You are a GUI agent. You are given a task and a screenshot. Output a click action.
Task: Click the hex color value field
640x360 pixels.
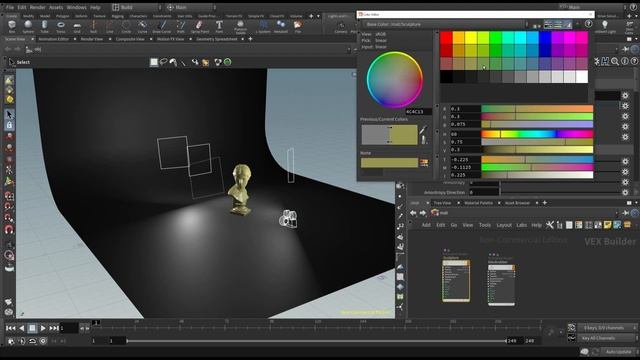(x=418, y=111)
